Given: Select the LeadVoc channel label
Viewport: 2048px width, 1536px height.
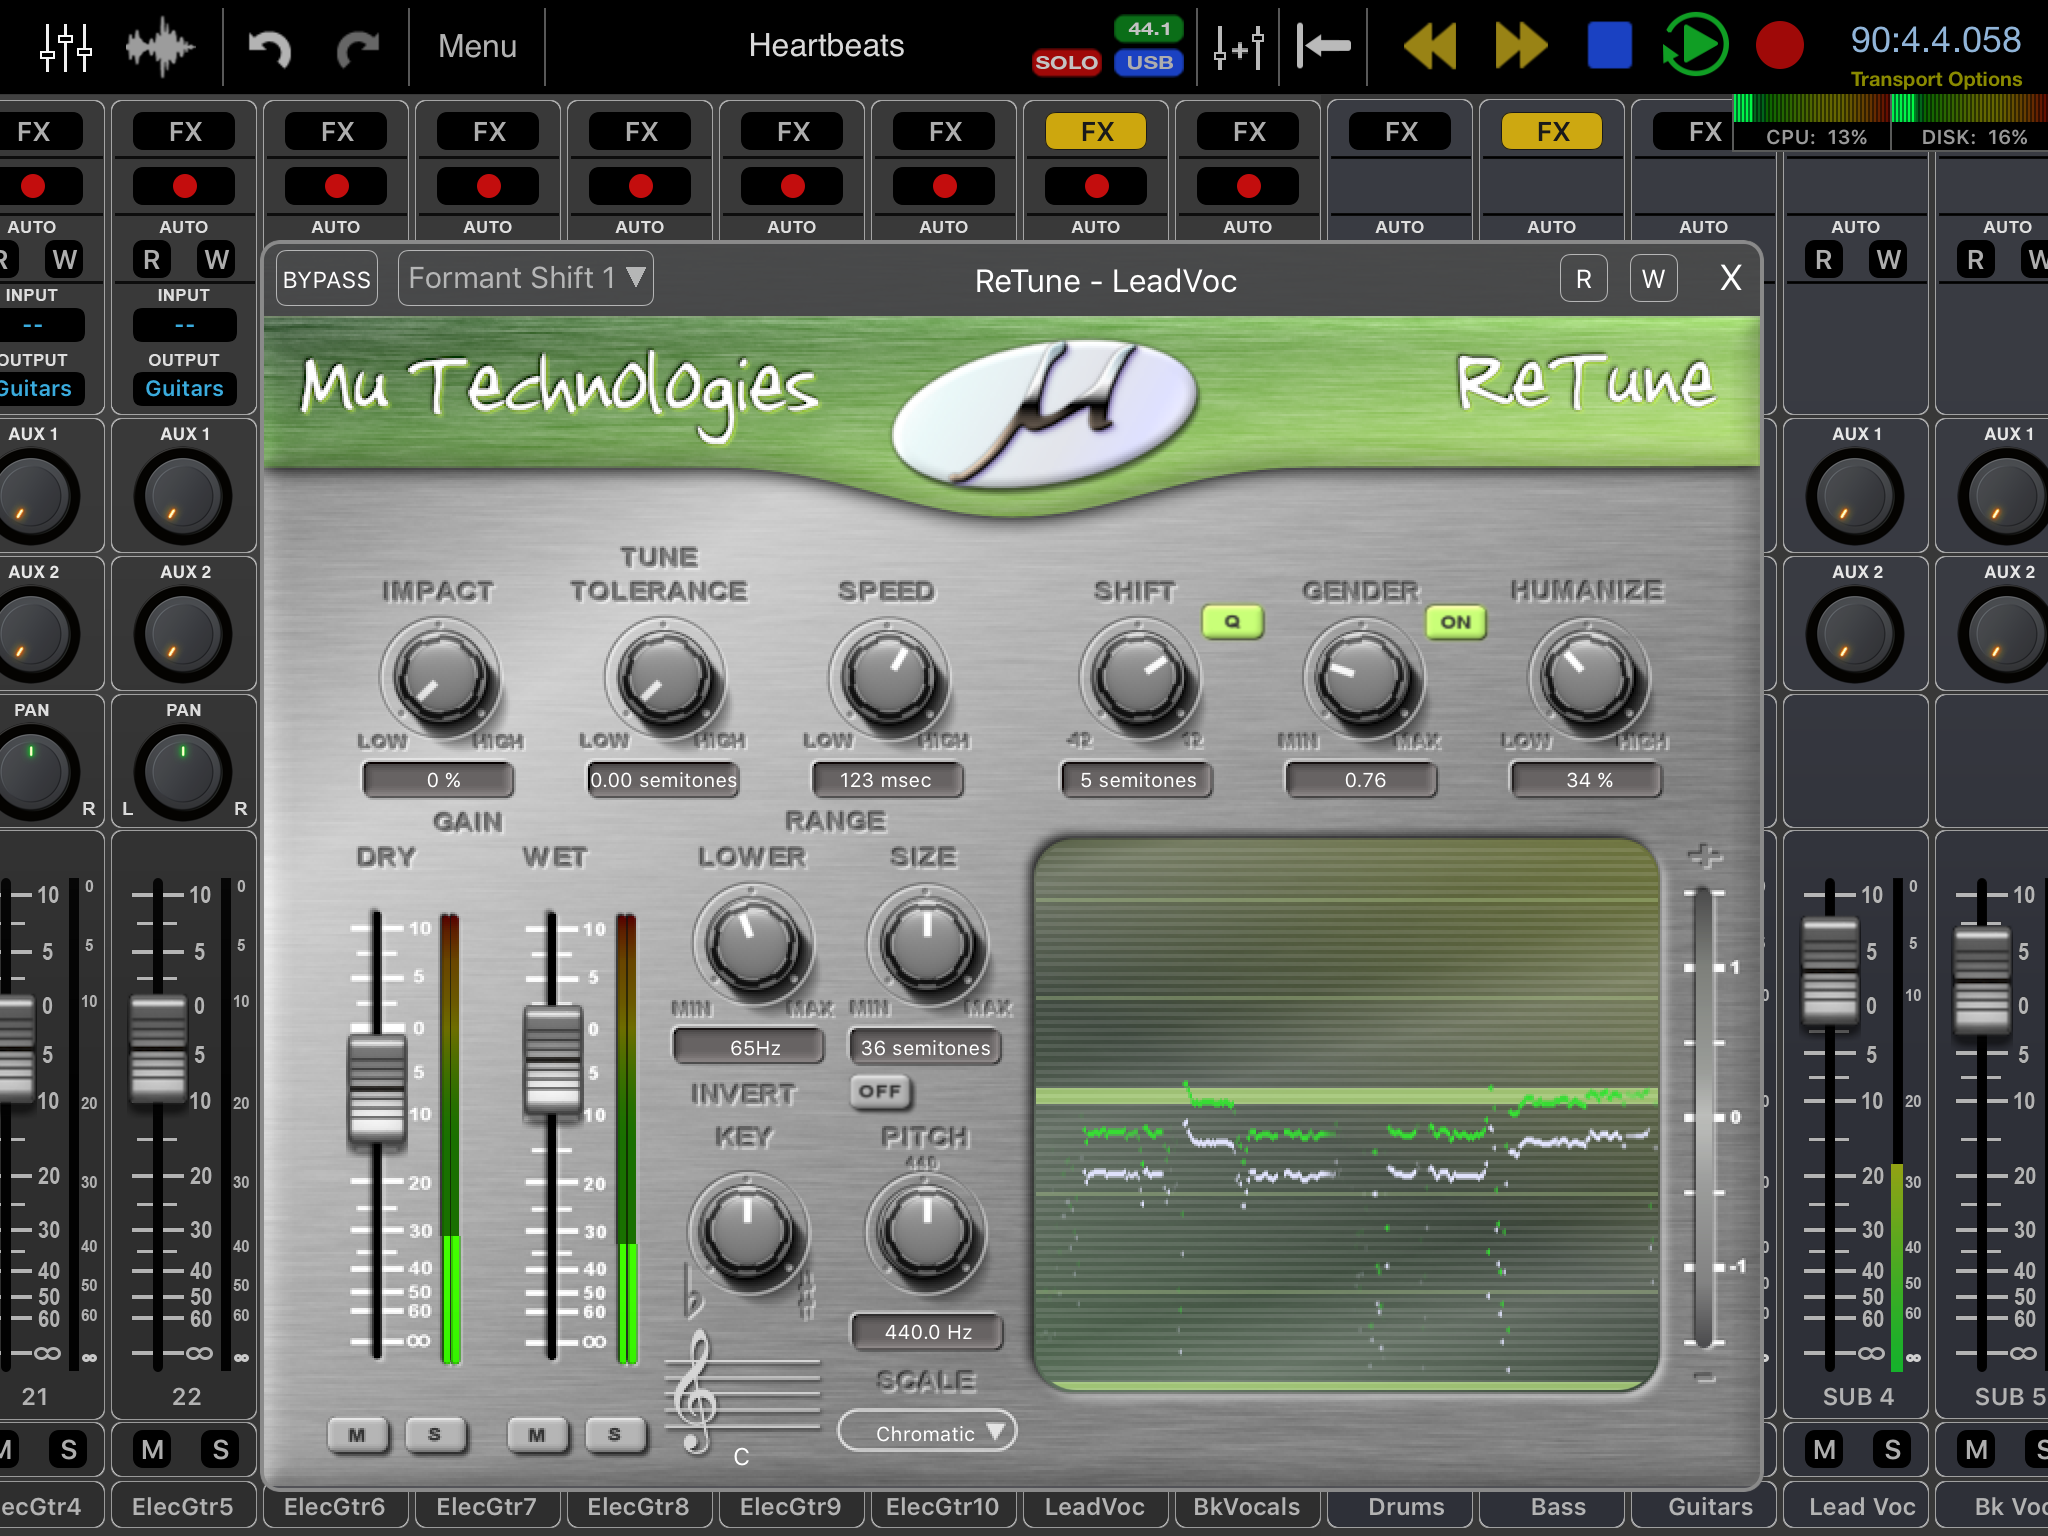Looking at the screenshot, I should [x=1094, y=1507].
